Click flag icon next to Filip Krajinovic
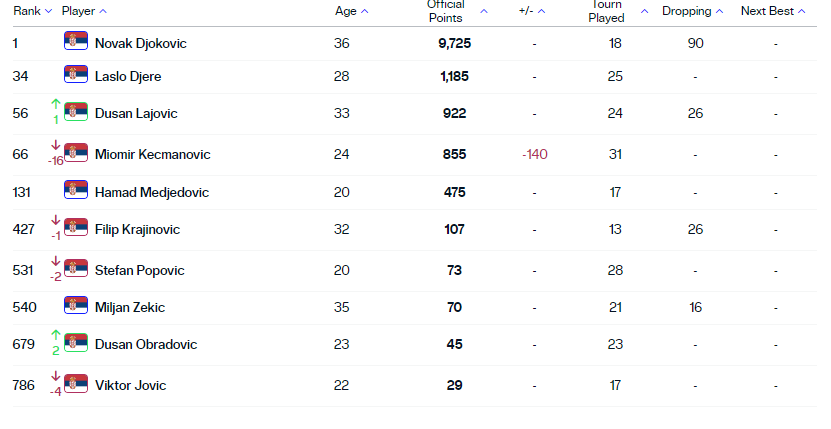 (x=76, y=229)
